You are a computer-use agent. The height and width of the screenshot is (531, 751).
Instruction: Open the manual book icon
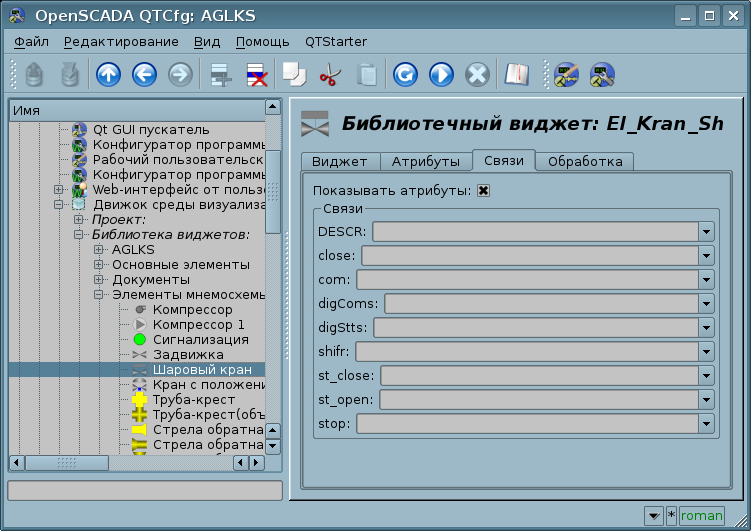[516, 74]
